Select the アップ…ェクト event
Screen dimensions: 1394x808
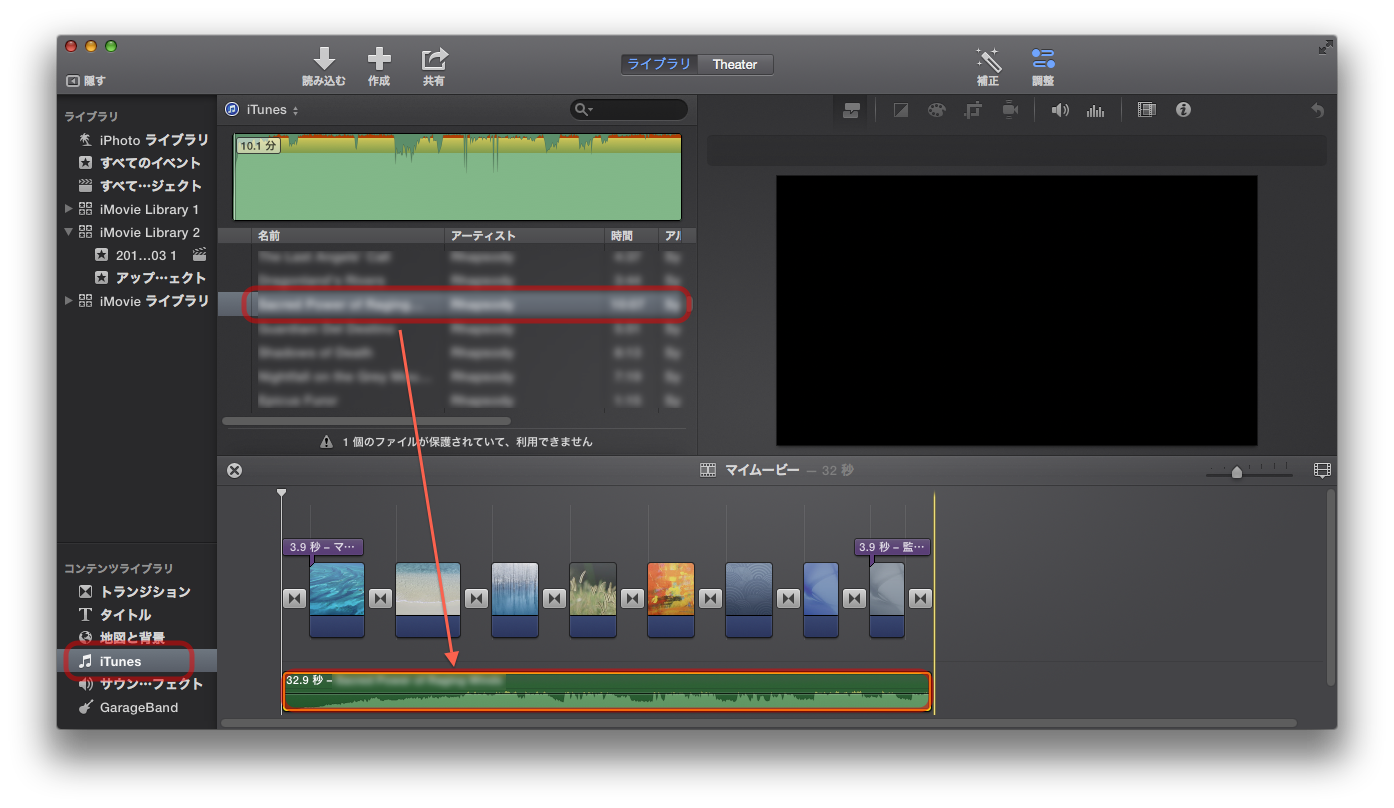click(x=150, y=278)
